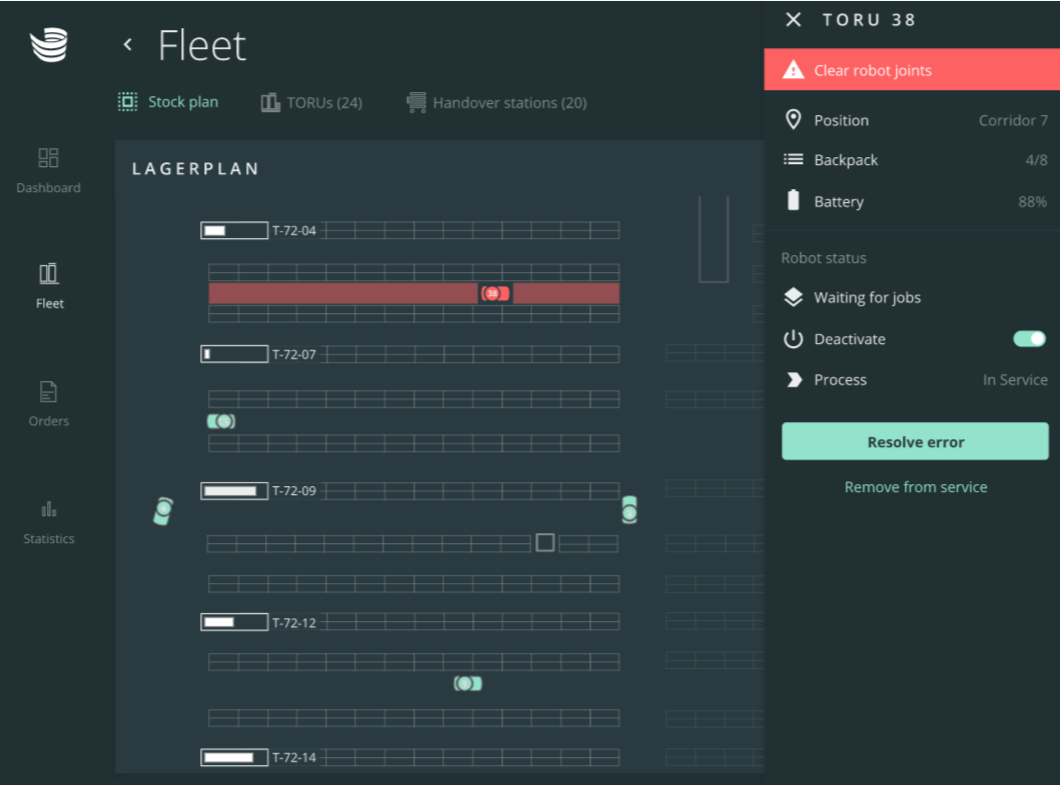
Task: Click the highlighted red corridor on map
Action: 340,293
